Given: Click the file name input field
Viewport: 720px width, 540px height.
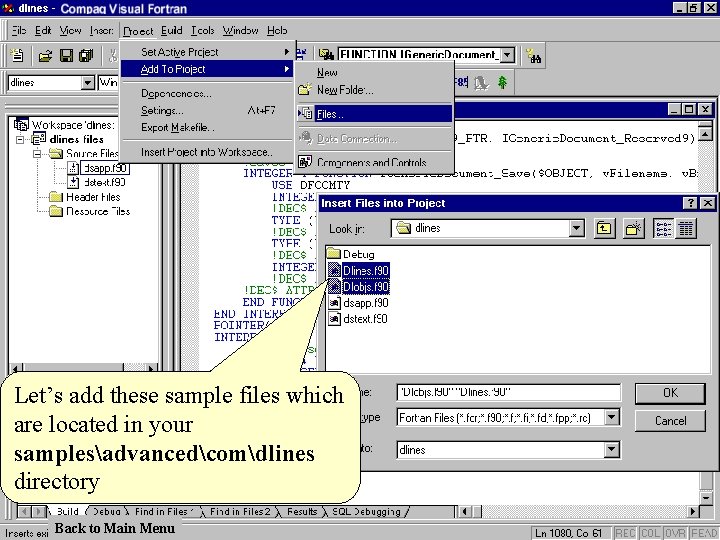Looking at the screenshot, I should 508,392.
